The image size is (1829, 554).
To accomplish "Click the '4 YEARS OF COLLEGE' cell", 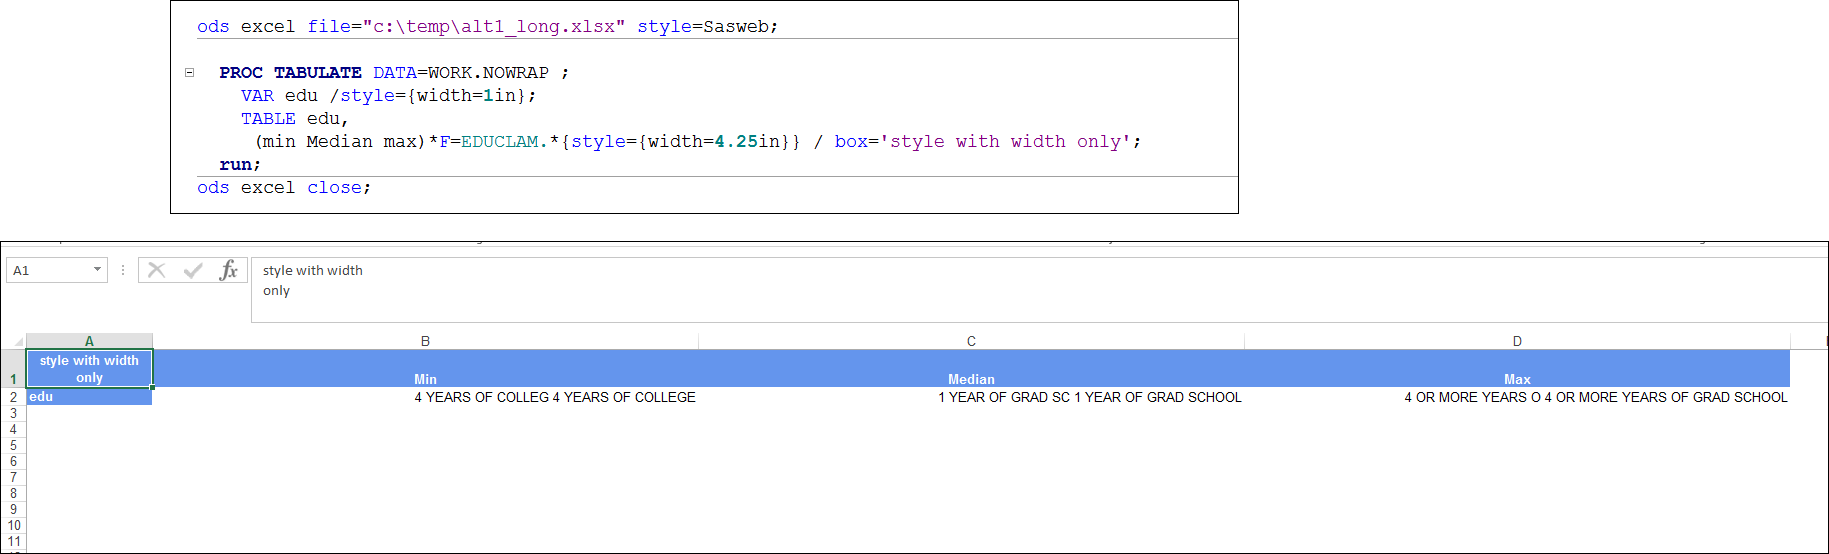I will [x=555, y=397].
